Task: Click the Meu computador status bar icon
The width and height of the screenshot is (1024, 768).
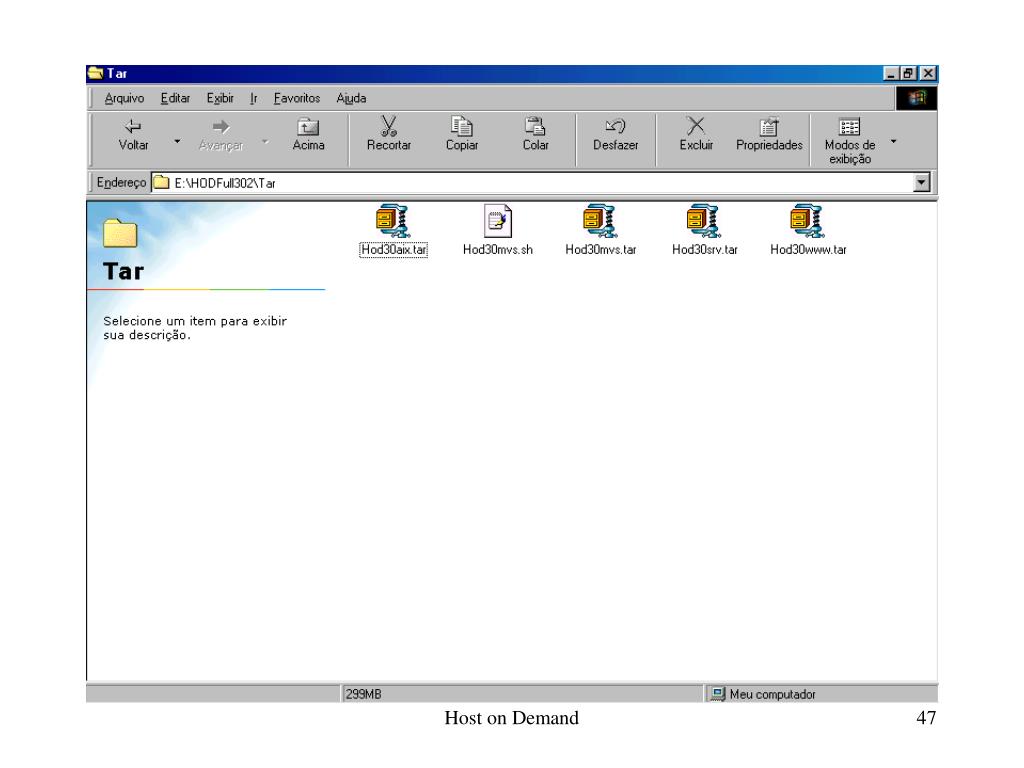Action: pos(718,694)
